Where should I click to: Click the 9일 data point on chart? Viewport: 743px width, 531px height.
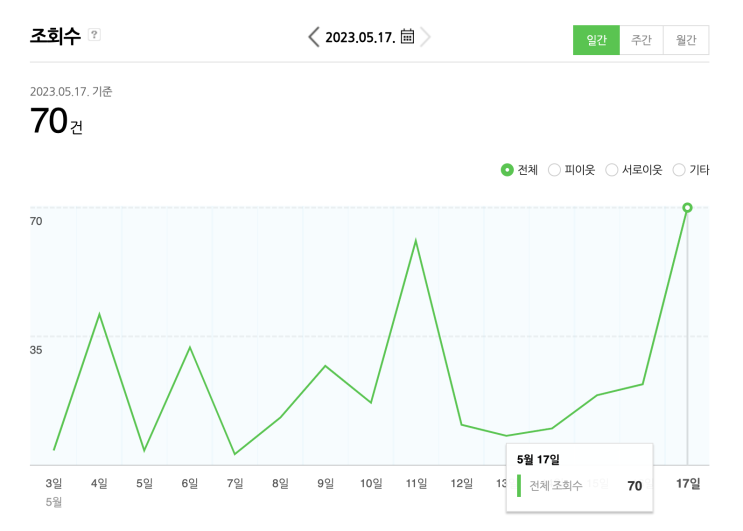tap(325, 366)
